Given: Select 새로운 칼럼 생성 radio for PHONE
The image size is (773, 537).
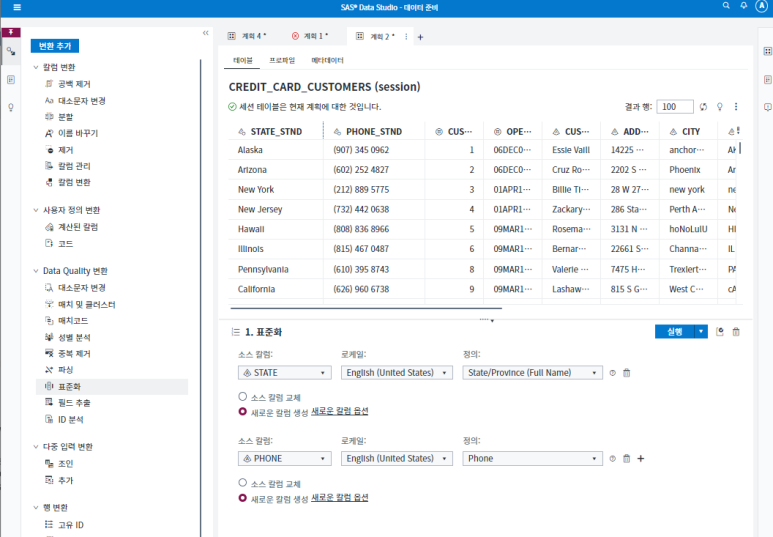Looking at the screenshot, I should [x=243, y=498].
